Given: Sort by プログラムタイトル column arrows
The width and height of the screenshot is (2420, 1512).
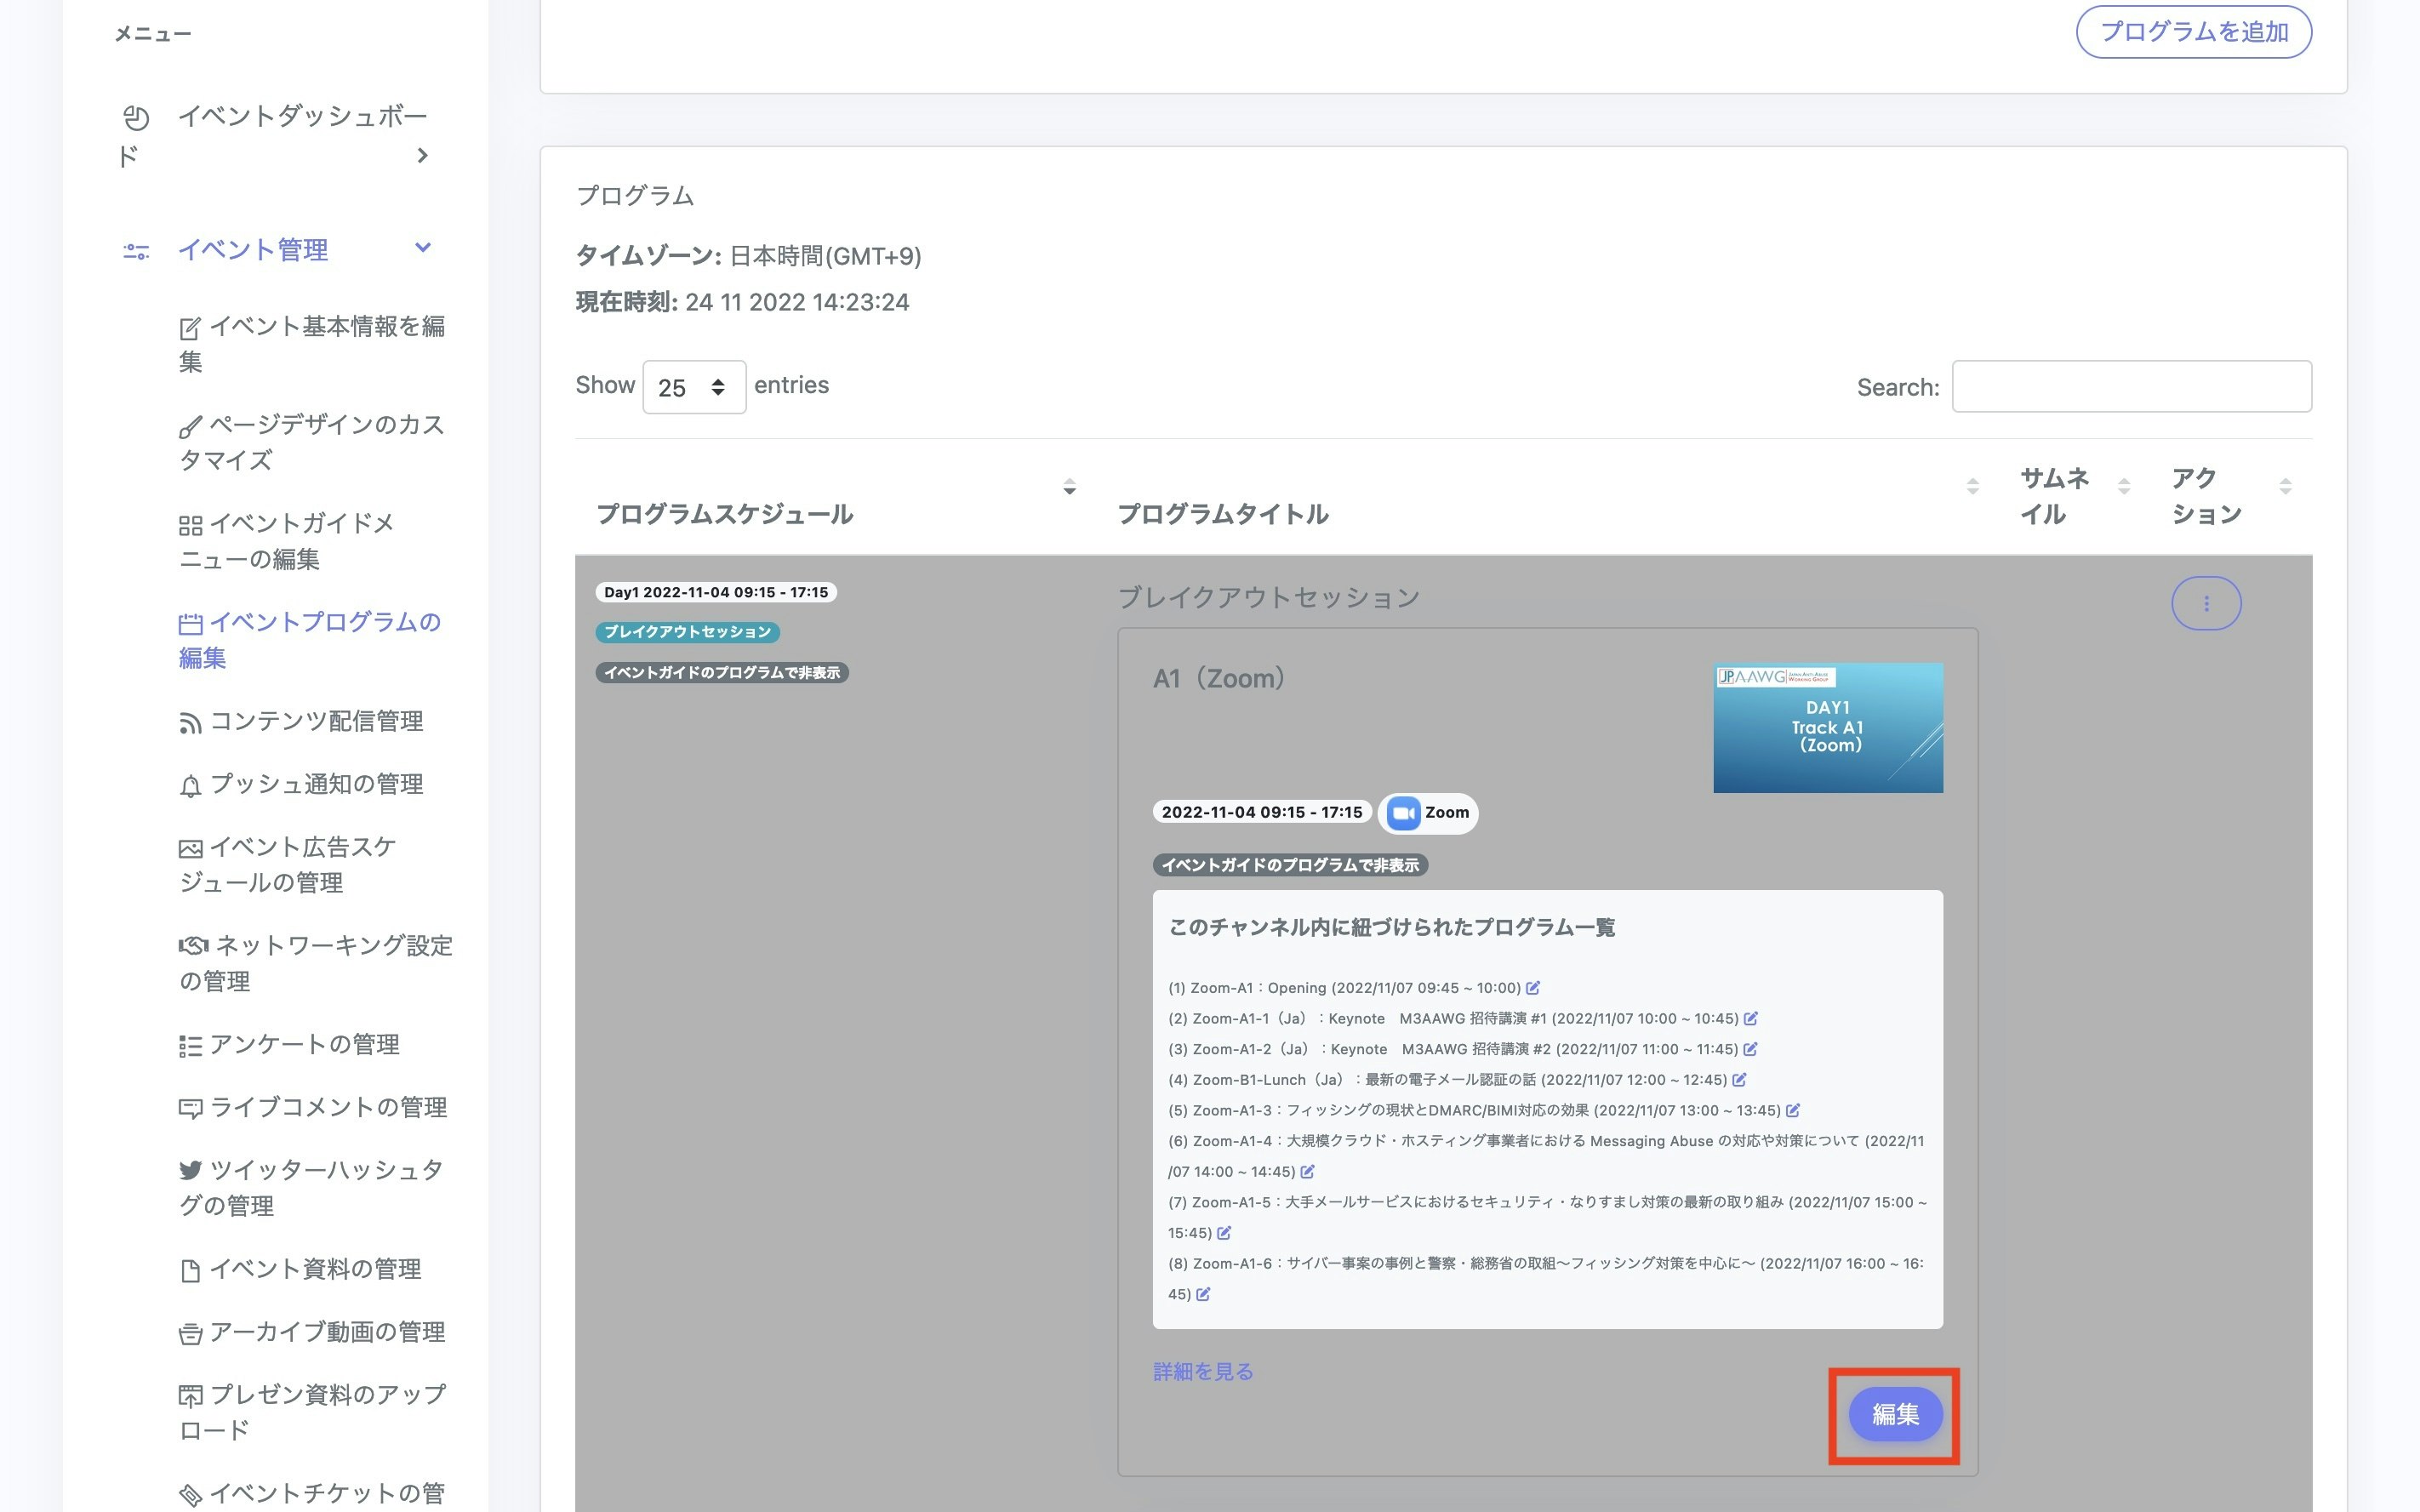Looking at the screenshot, I should pos(1972,487).
